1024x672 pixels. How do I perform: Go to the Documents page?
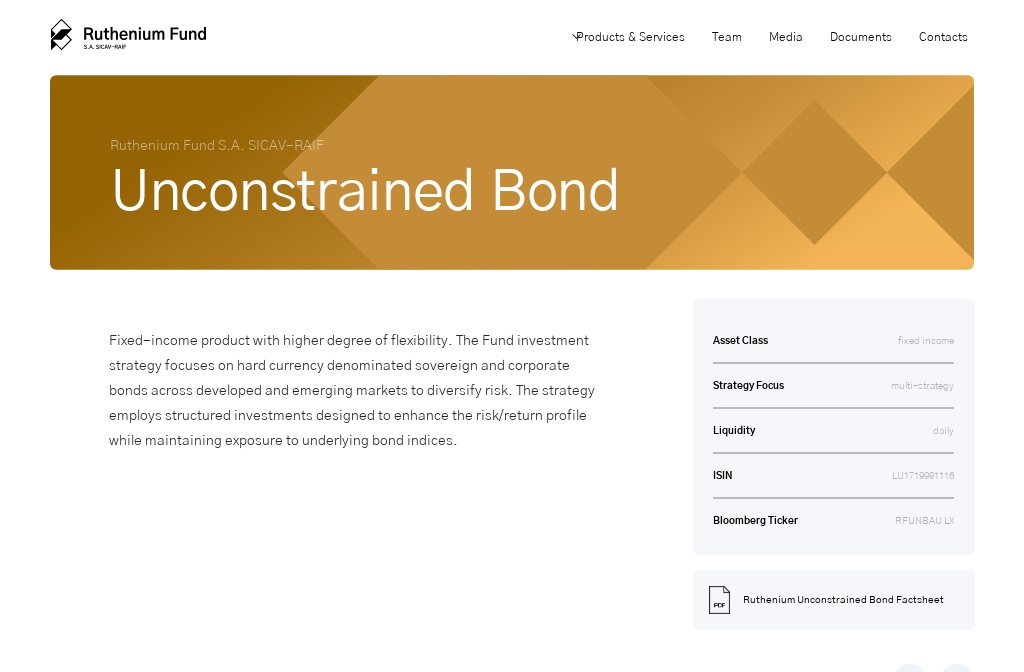[860, 37]
